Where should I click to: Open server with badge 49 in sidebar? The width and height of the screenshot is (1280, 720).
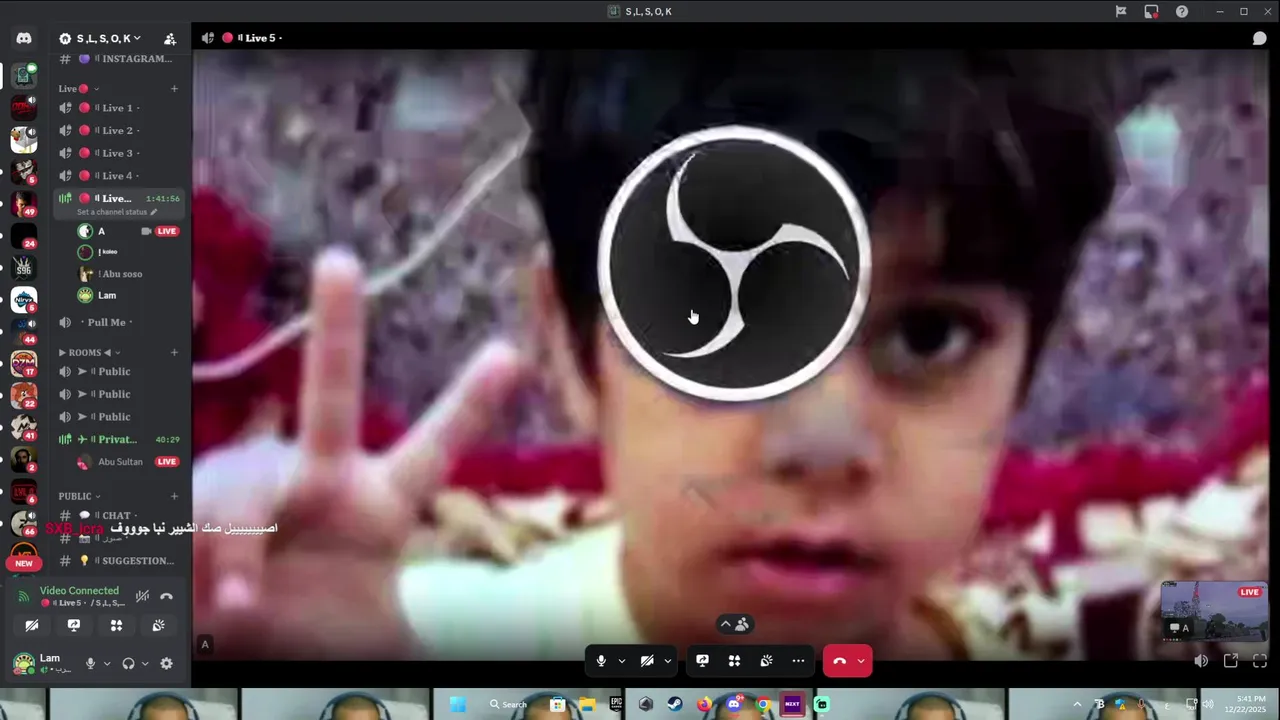pos(24,204)
